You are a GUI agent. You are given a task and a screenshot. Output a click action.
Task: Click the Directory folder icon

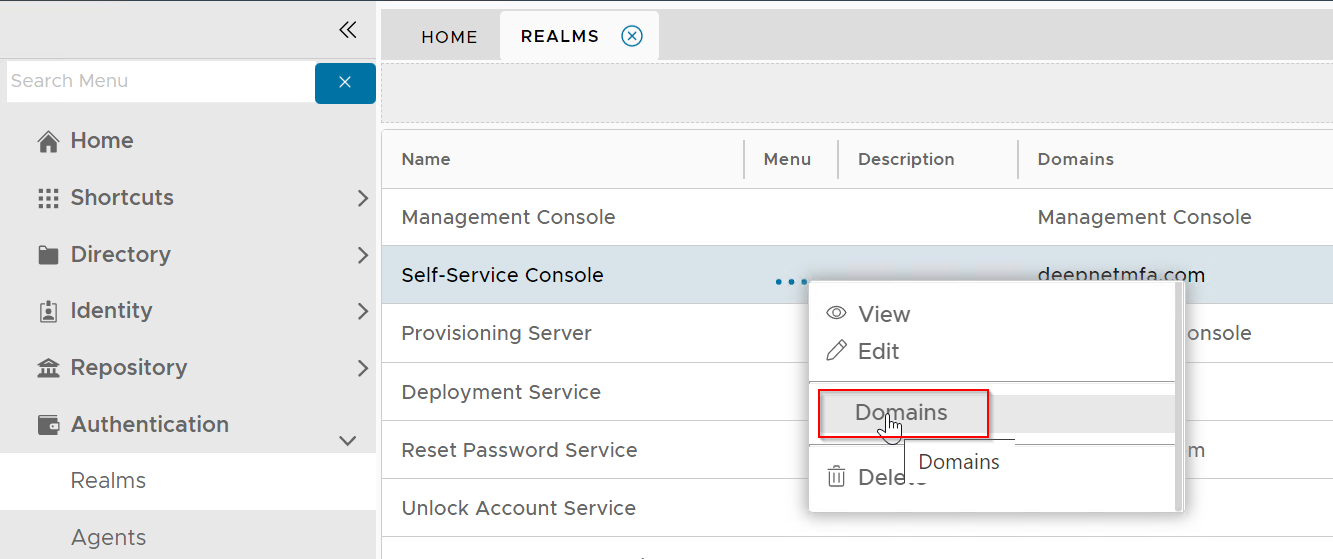[x=48, y=255]
